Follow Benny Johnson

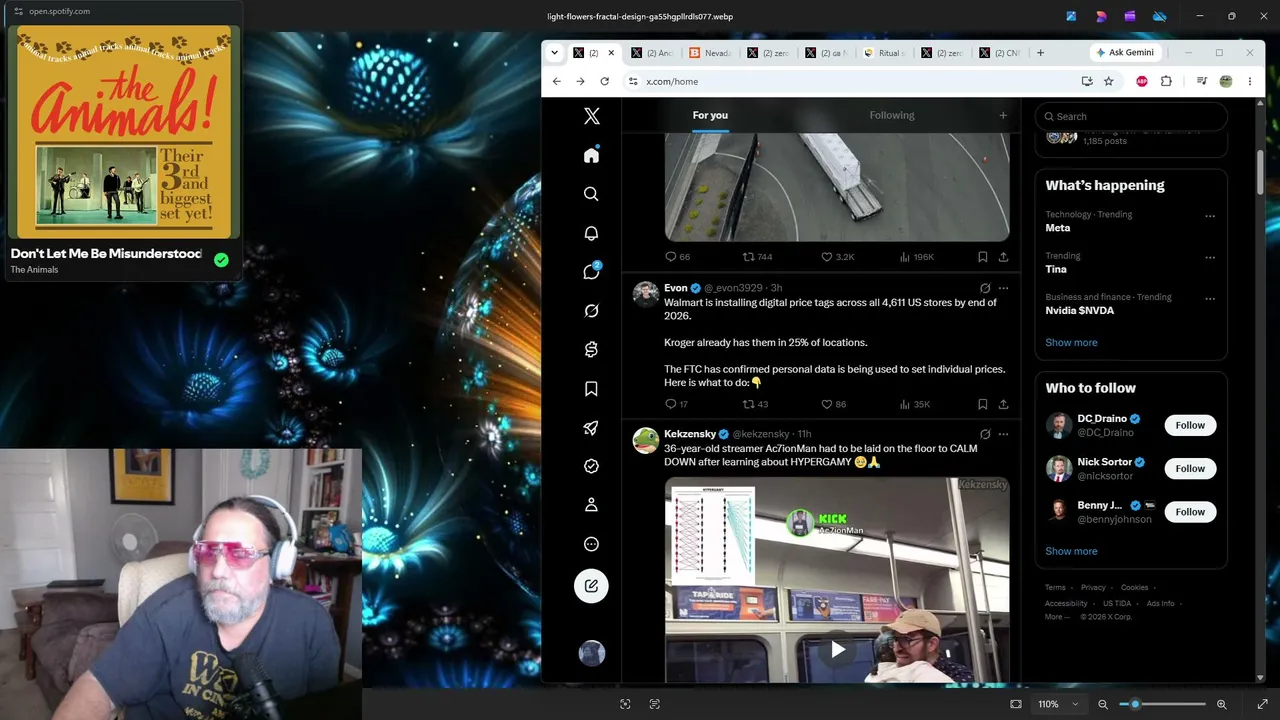1190,511
